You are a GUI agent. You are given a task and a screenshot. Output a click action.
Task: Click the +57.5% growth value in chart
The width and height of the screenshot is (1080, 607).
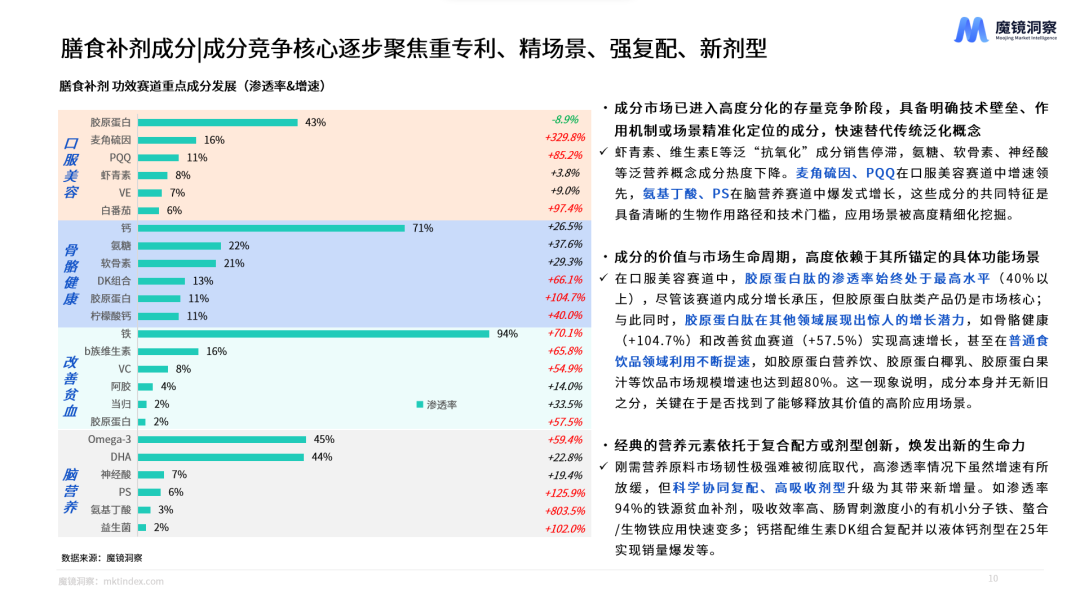click(x=565, y=422)
